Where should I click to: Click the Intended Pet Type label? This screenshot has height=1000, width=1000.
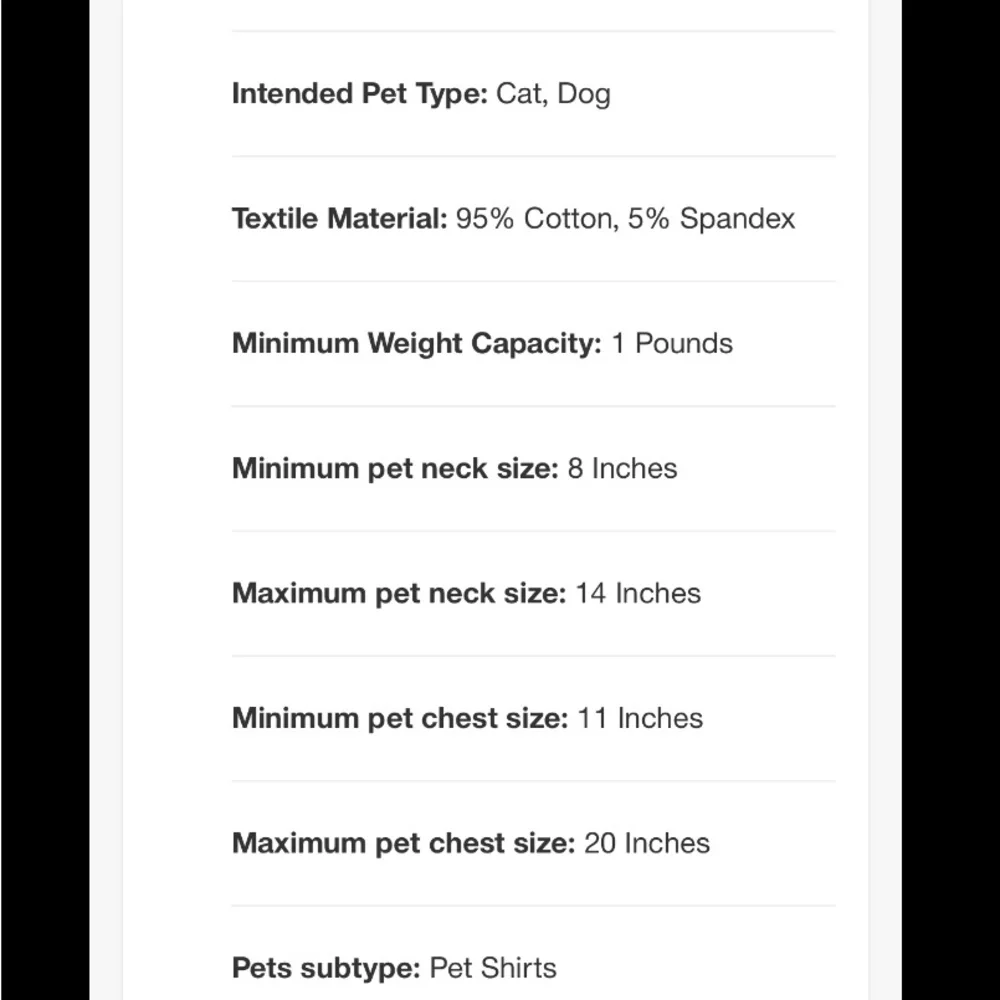coord(360,94)
